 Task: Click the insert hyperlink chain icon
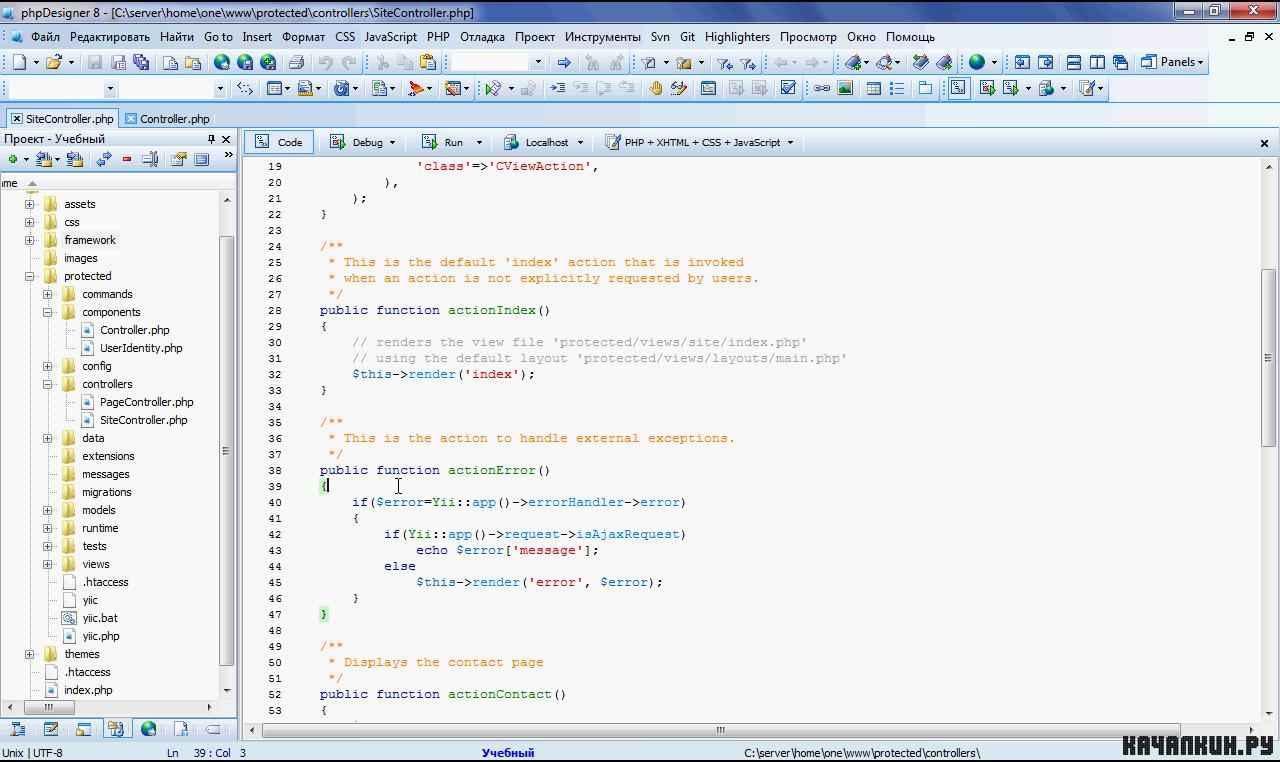pos(821,88)
